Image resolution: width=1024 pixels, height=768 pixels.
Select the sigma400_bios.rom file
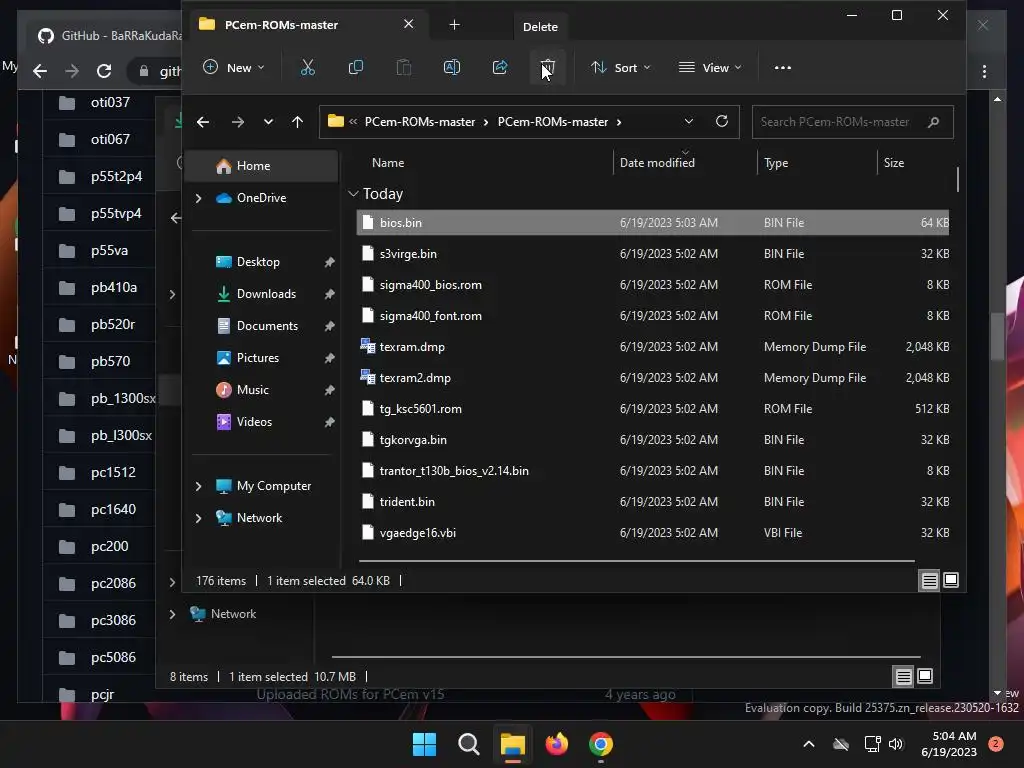(x=652, y=285)
